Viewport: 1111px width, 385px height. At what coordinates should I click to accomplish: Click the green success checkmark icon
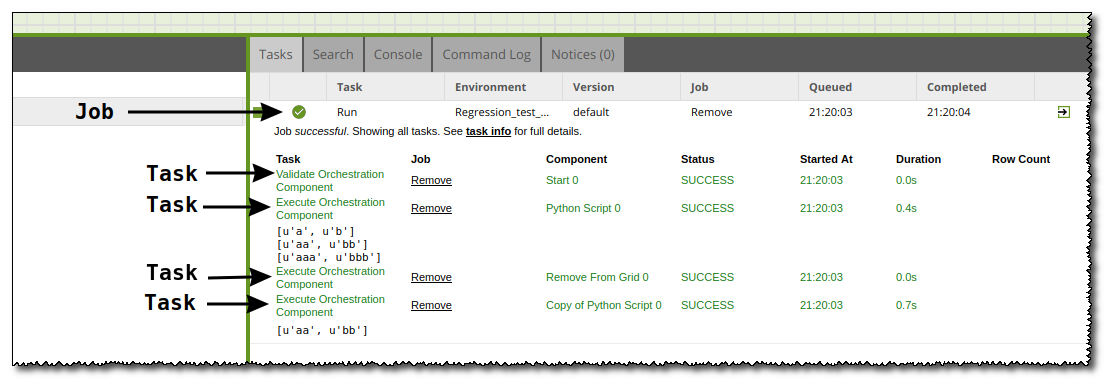click(x=299, y=112)
